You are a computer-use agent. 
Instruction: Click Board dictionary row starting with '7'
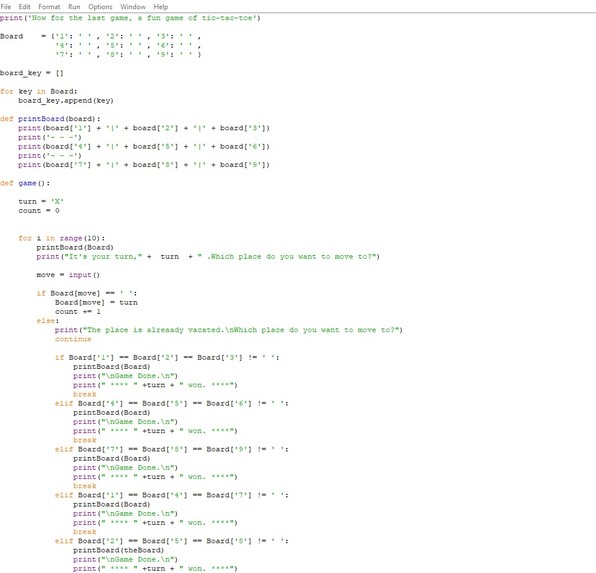coord(128,55)
